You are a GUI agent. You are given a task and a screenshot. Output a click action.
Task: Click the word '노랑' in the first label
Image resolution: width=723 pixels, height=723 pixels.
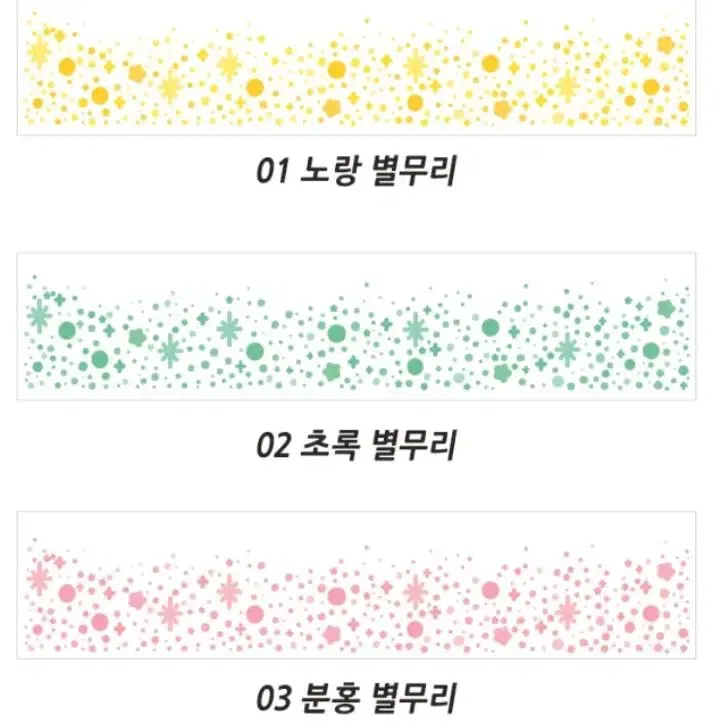[329, 171]
